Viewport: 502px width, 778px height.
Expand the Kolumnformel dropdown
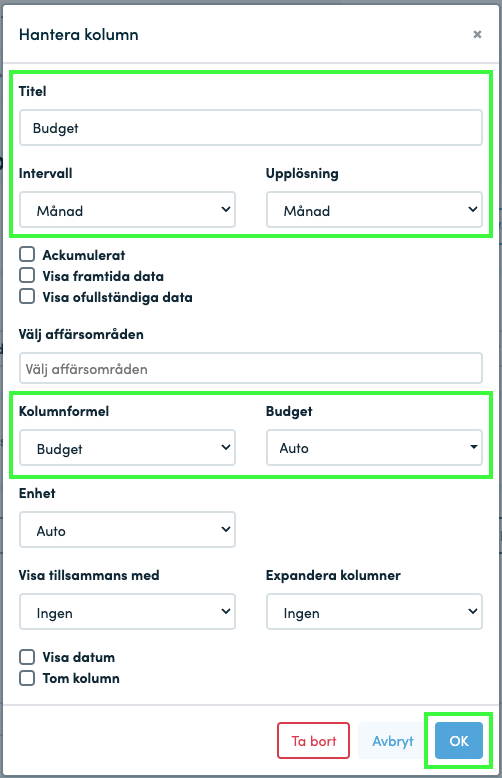(x=127, y=448)
